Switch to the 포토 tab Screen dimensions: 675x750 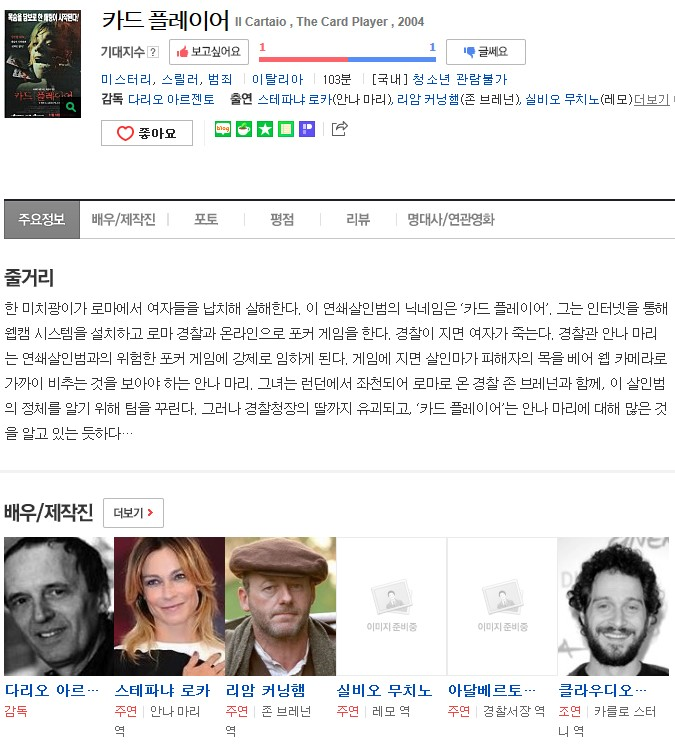(x=206, y=220)
